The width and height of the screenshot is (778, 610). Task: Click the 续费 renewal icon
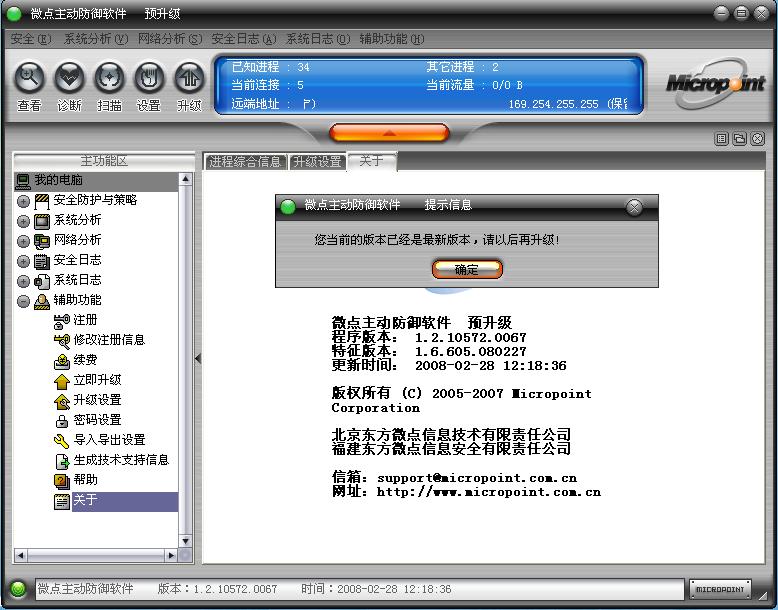pyautogui.click(x=62, y=361)
